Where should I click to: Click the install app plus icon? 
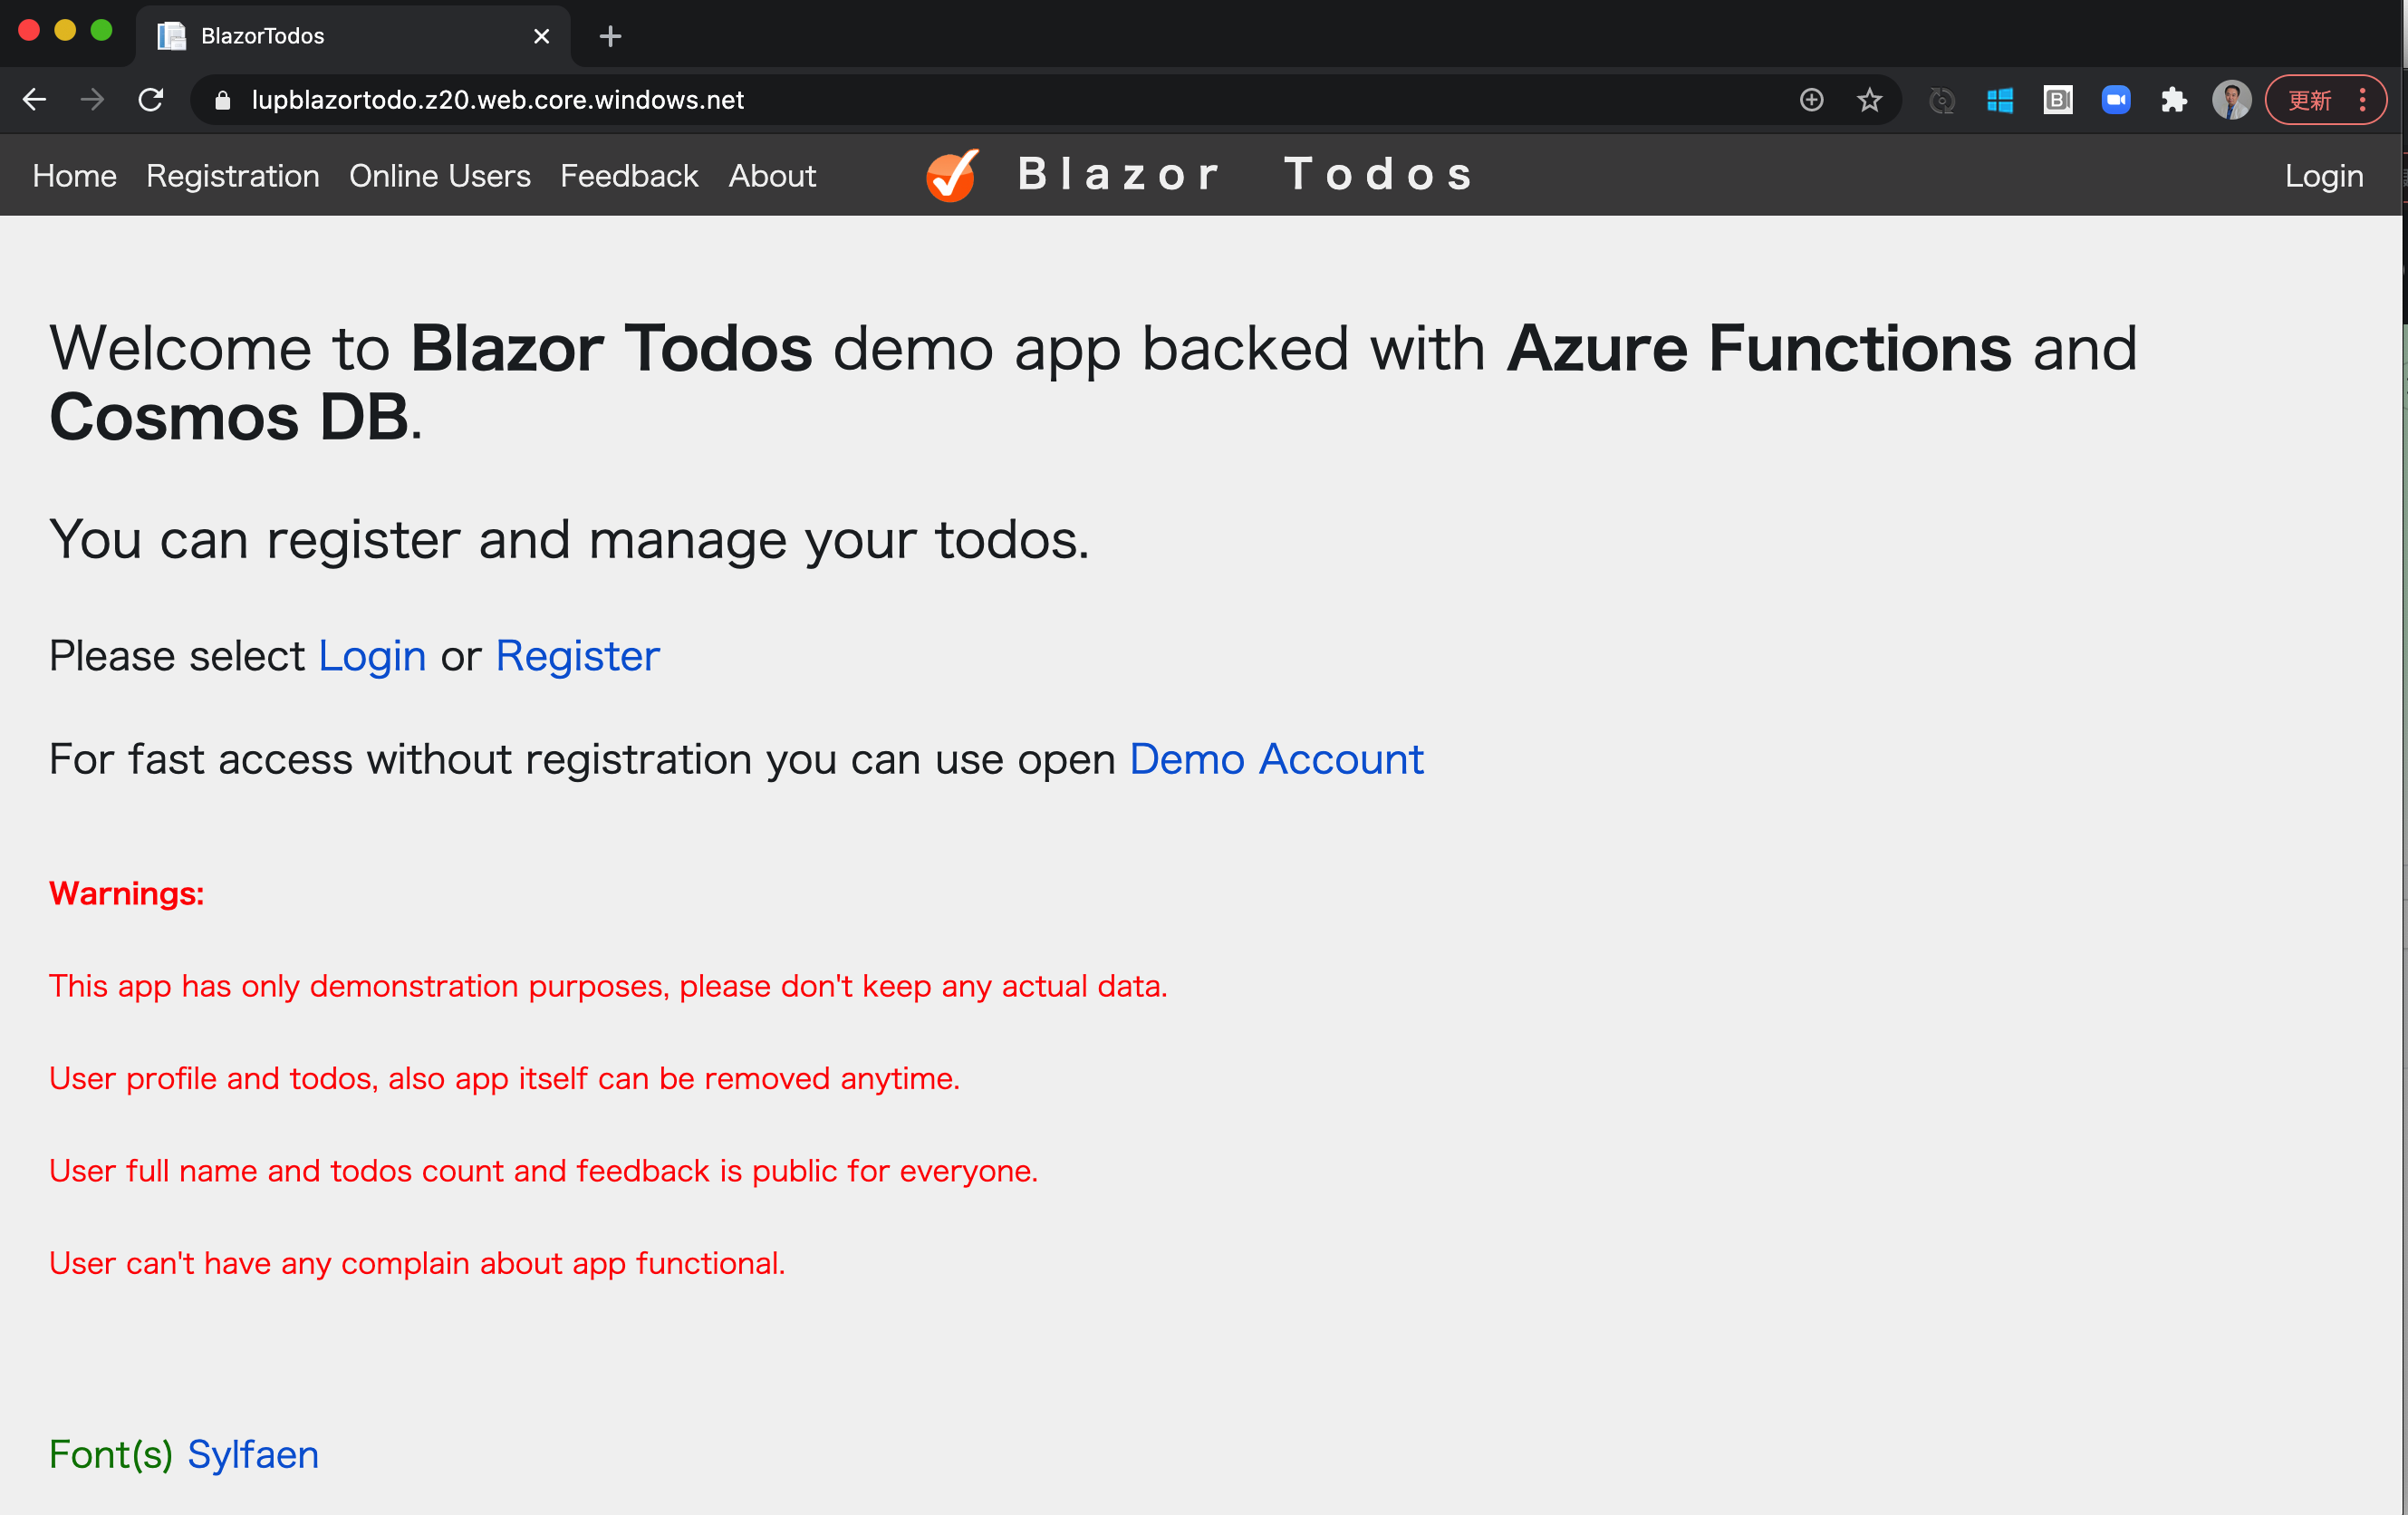point(1811,100)
